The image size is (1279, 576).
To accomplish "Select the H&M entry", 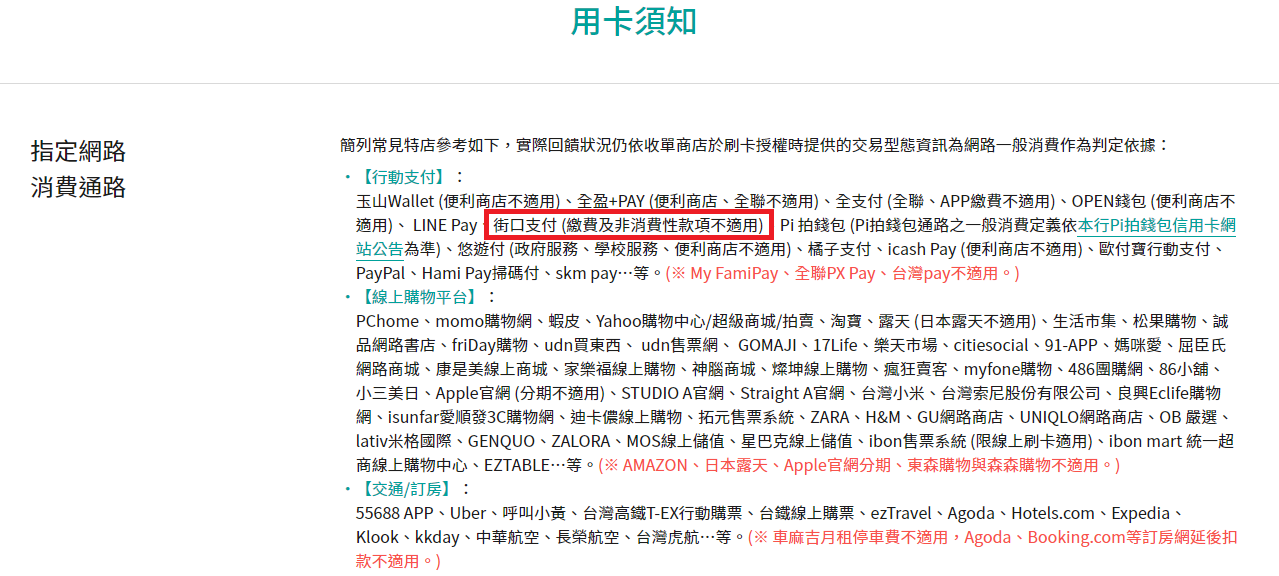I will click(884, 417).
